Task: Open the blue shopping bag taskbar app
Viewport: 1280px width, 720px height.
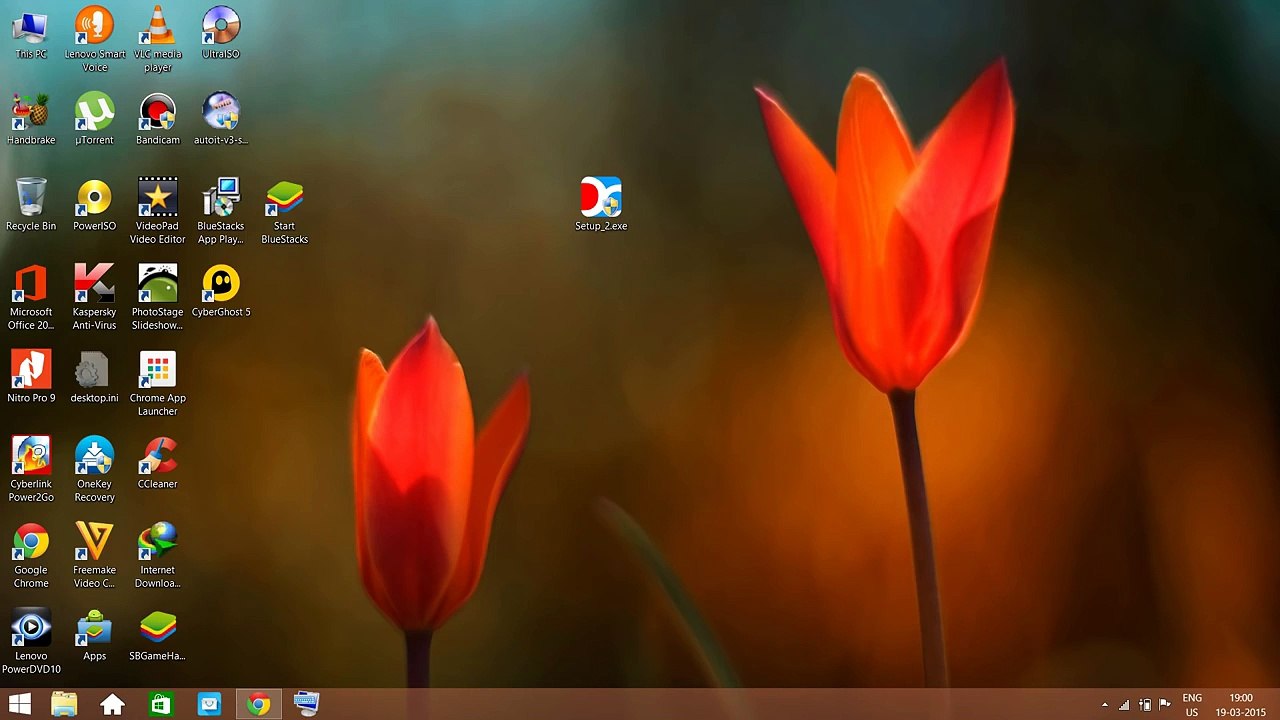Action: pyautogui.click(x=209, y=704)
